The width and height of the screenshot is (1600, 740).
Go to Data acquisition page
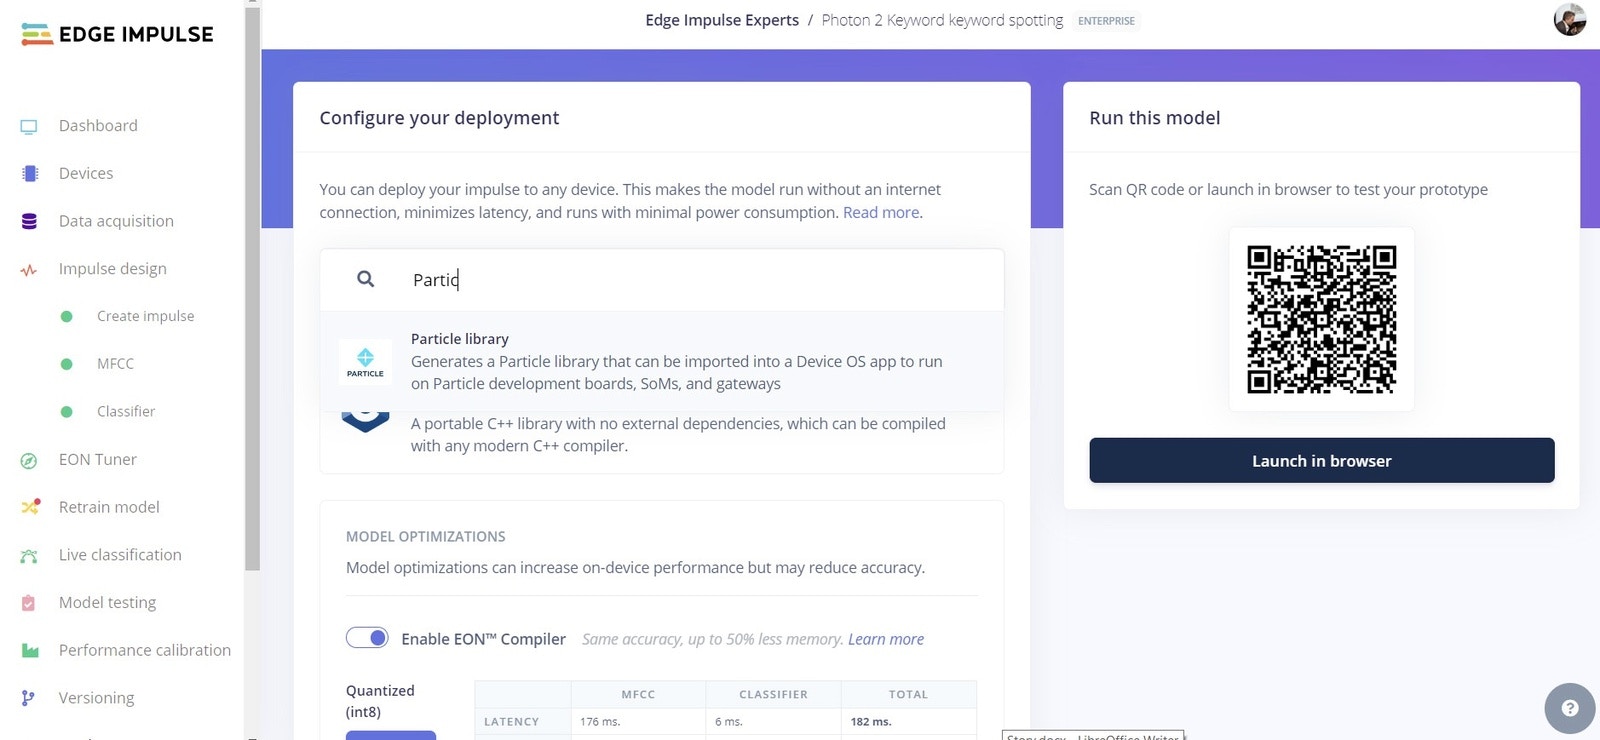click(116, 221)
